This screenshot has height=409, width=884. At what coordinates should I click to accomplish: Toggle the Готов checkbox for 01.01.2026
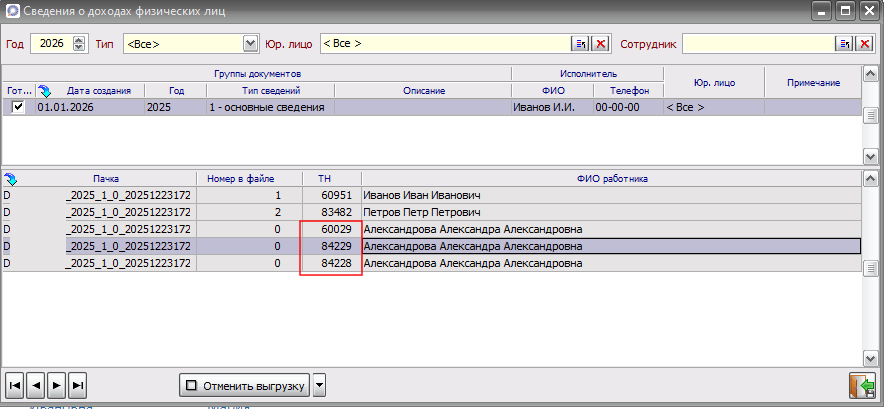[17, 107]
